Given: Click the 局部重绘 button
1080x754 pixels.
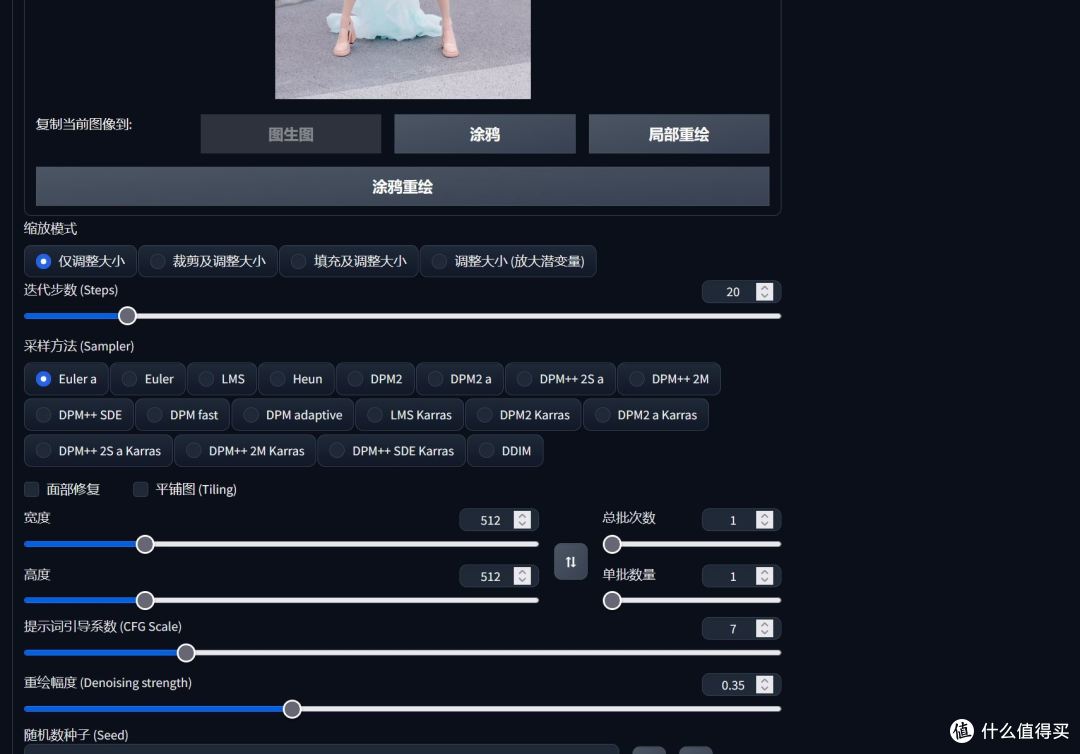Looking at the screenshot, I should tap(678, 133).
